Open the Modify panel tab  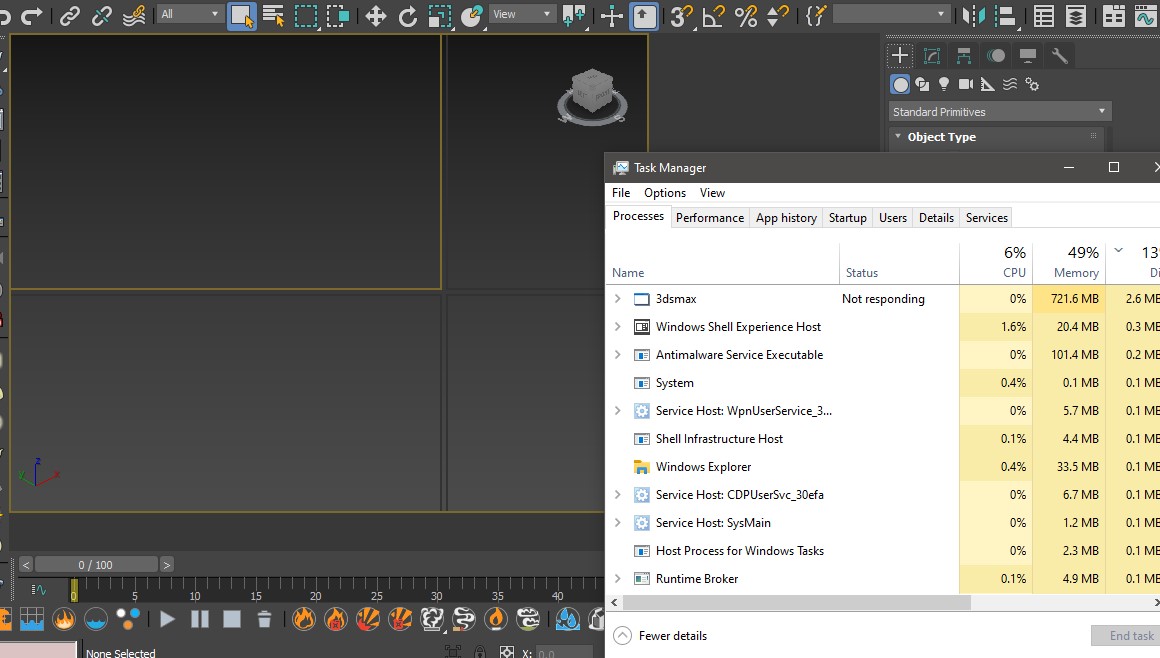(932, 56)
